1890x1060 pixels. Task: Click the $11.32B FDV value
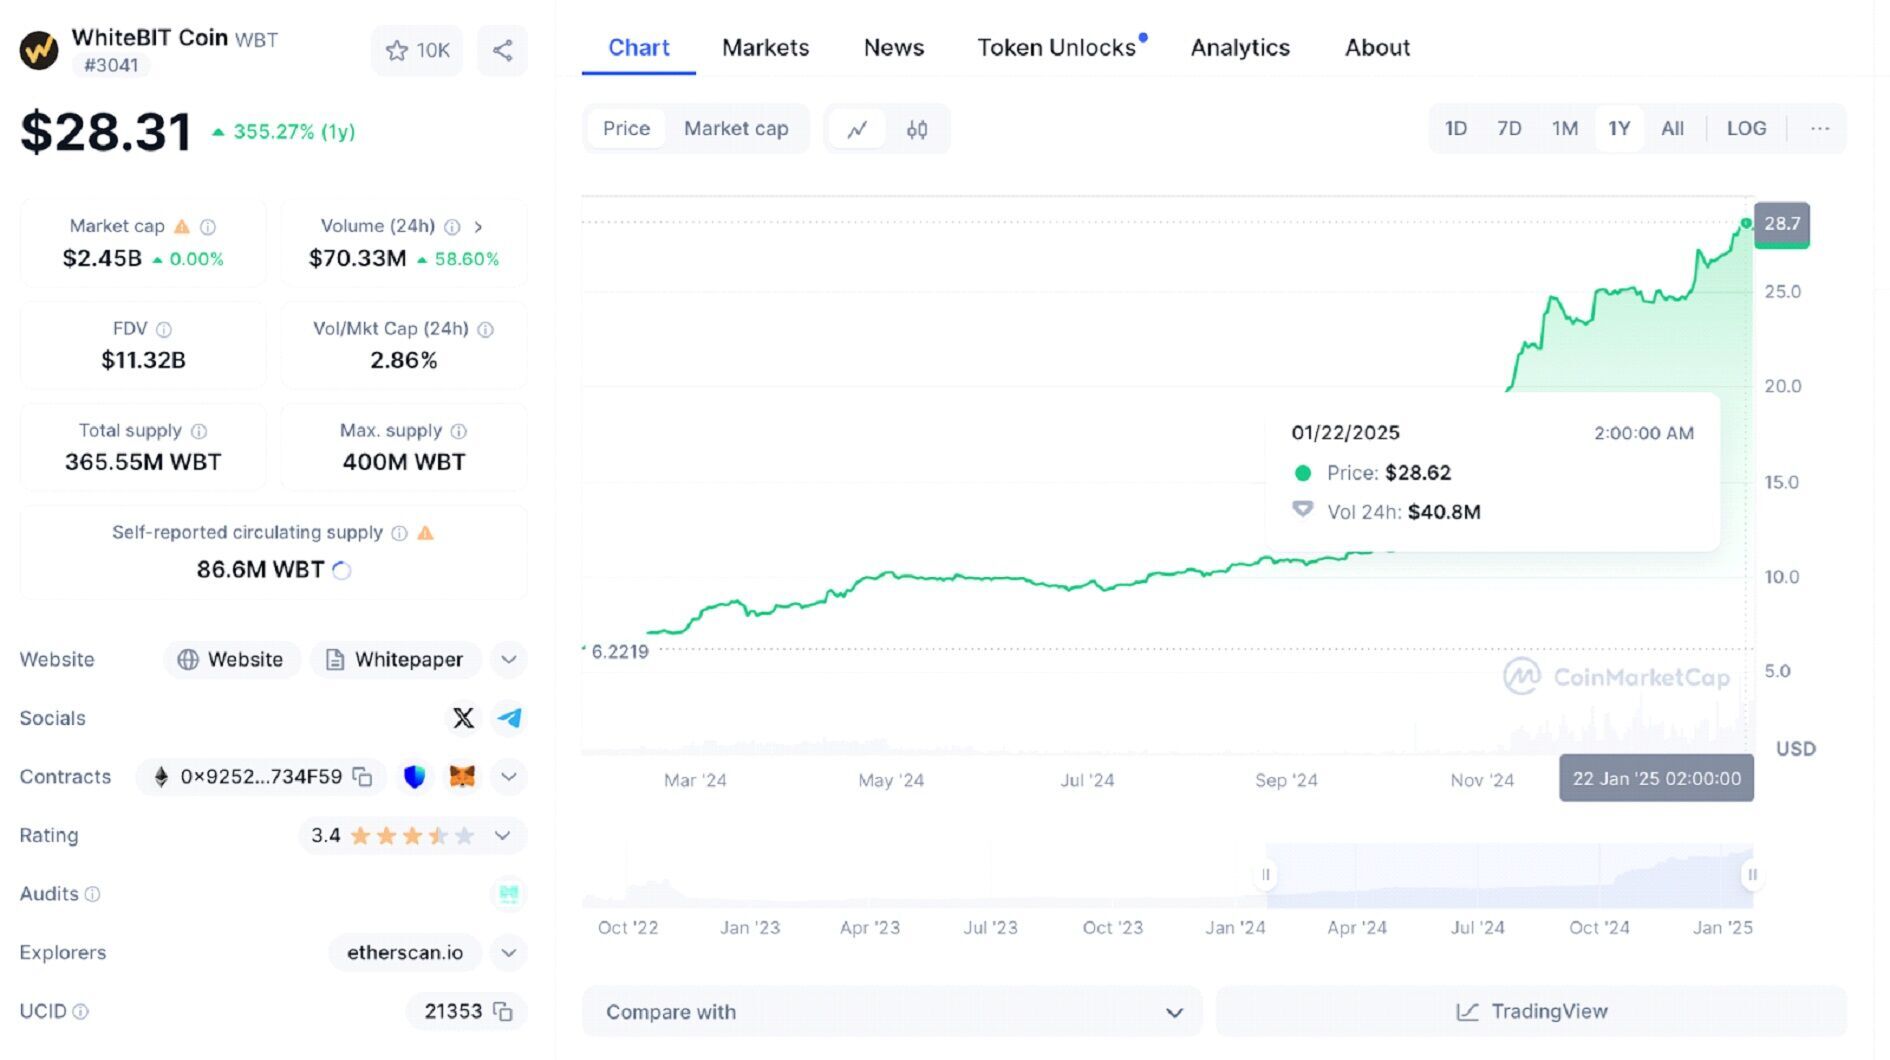coord(143,360)
